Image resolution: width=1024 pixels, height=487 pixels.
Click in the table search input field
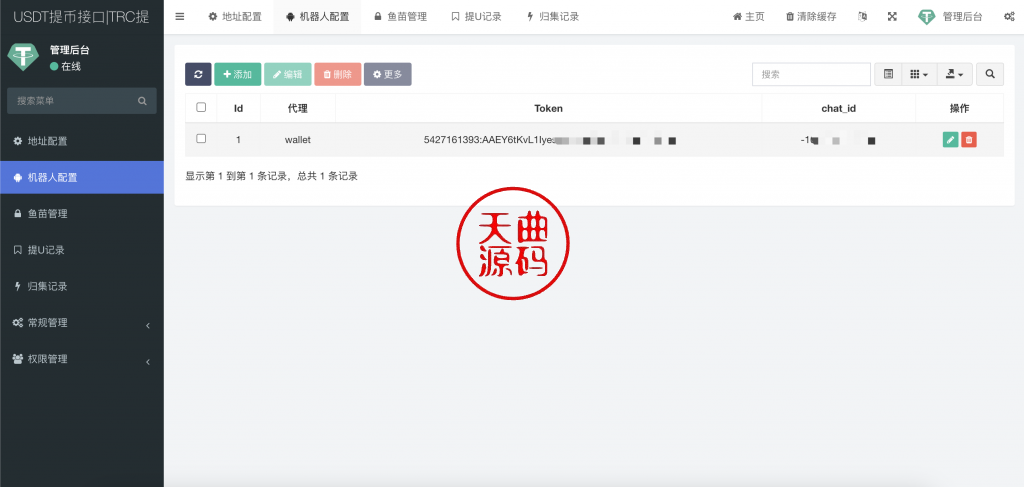coord(811,74)
